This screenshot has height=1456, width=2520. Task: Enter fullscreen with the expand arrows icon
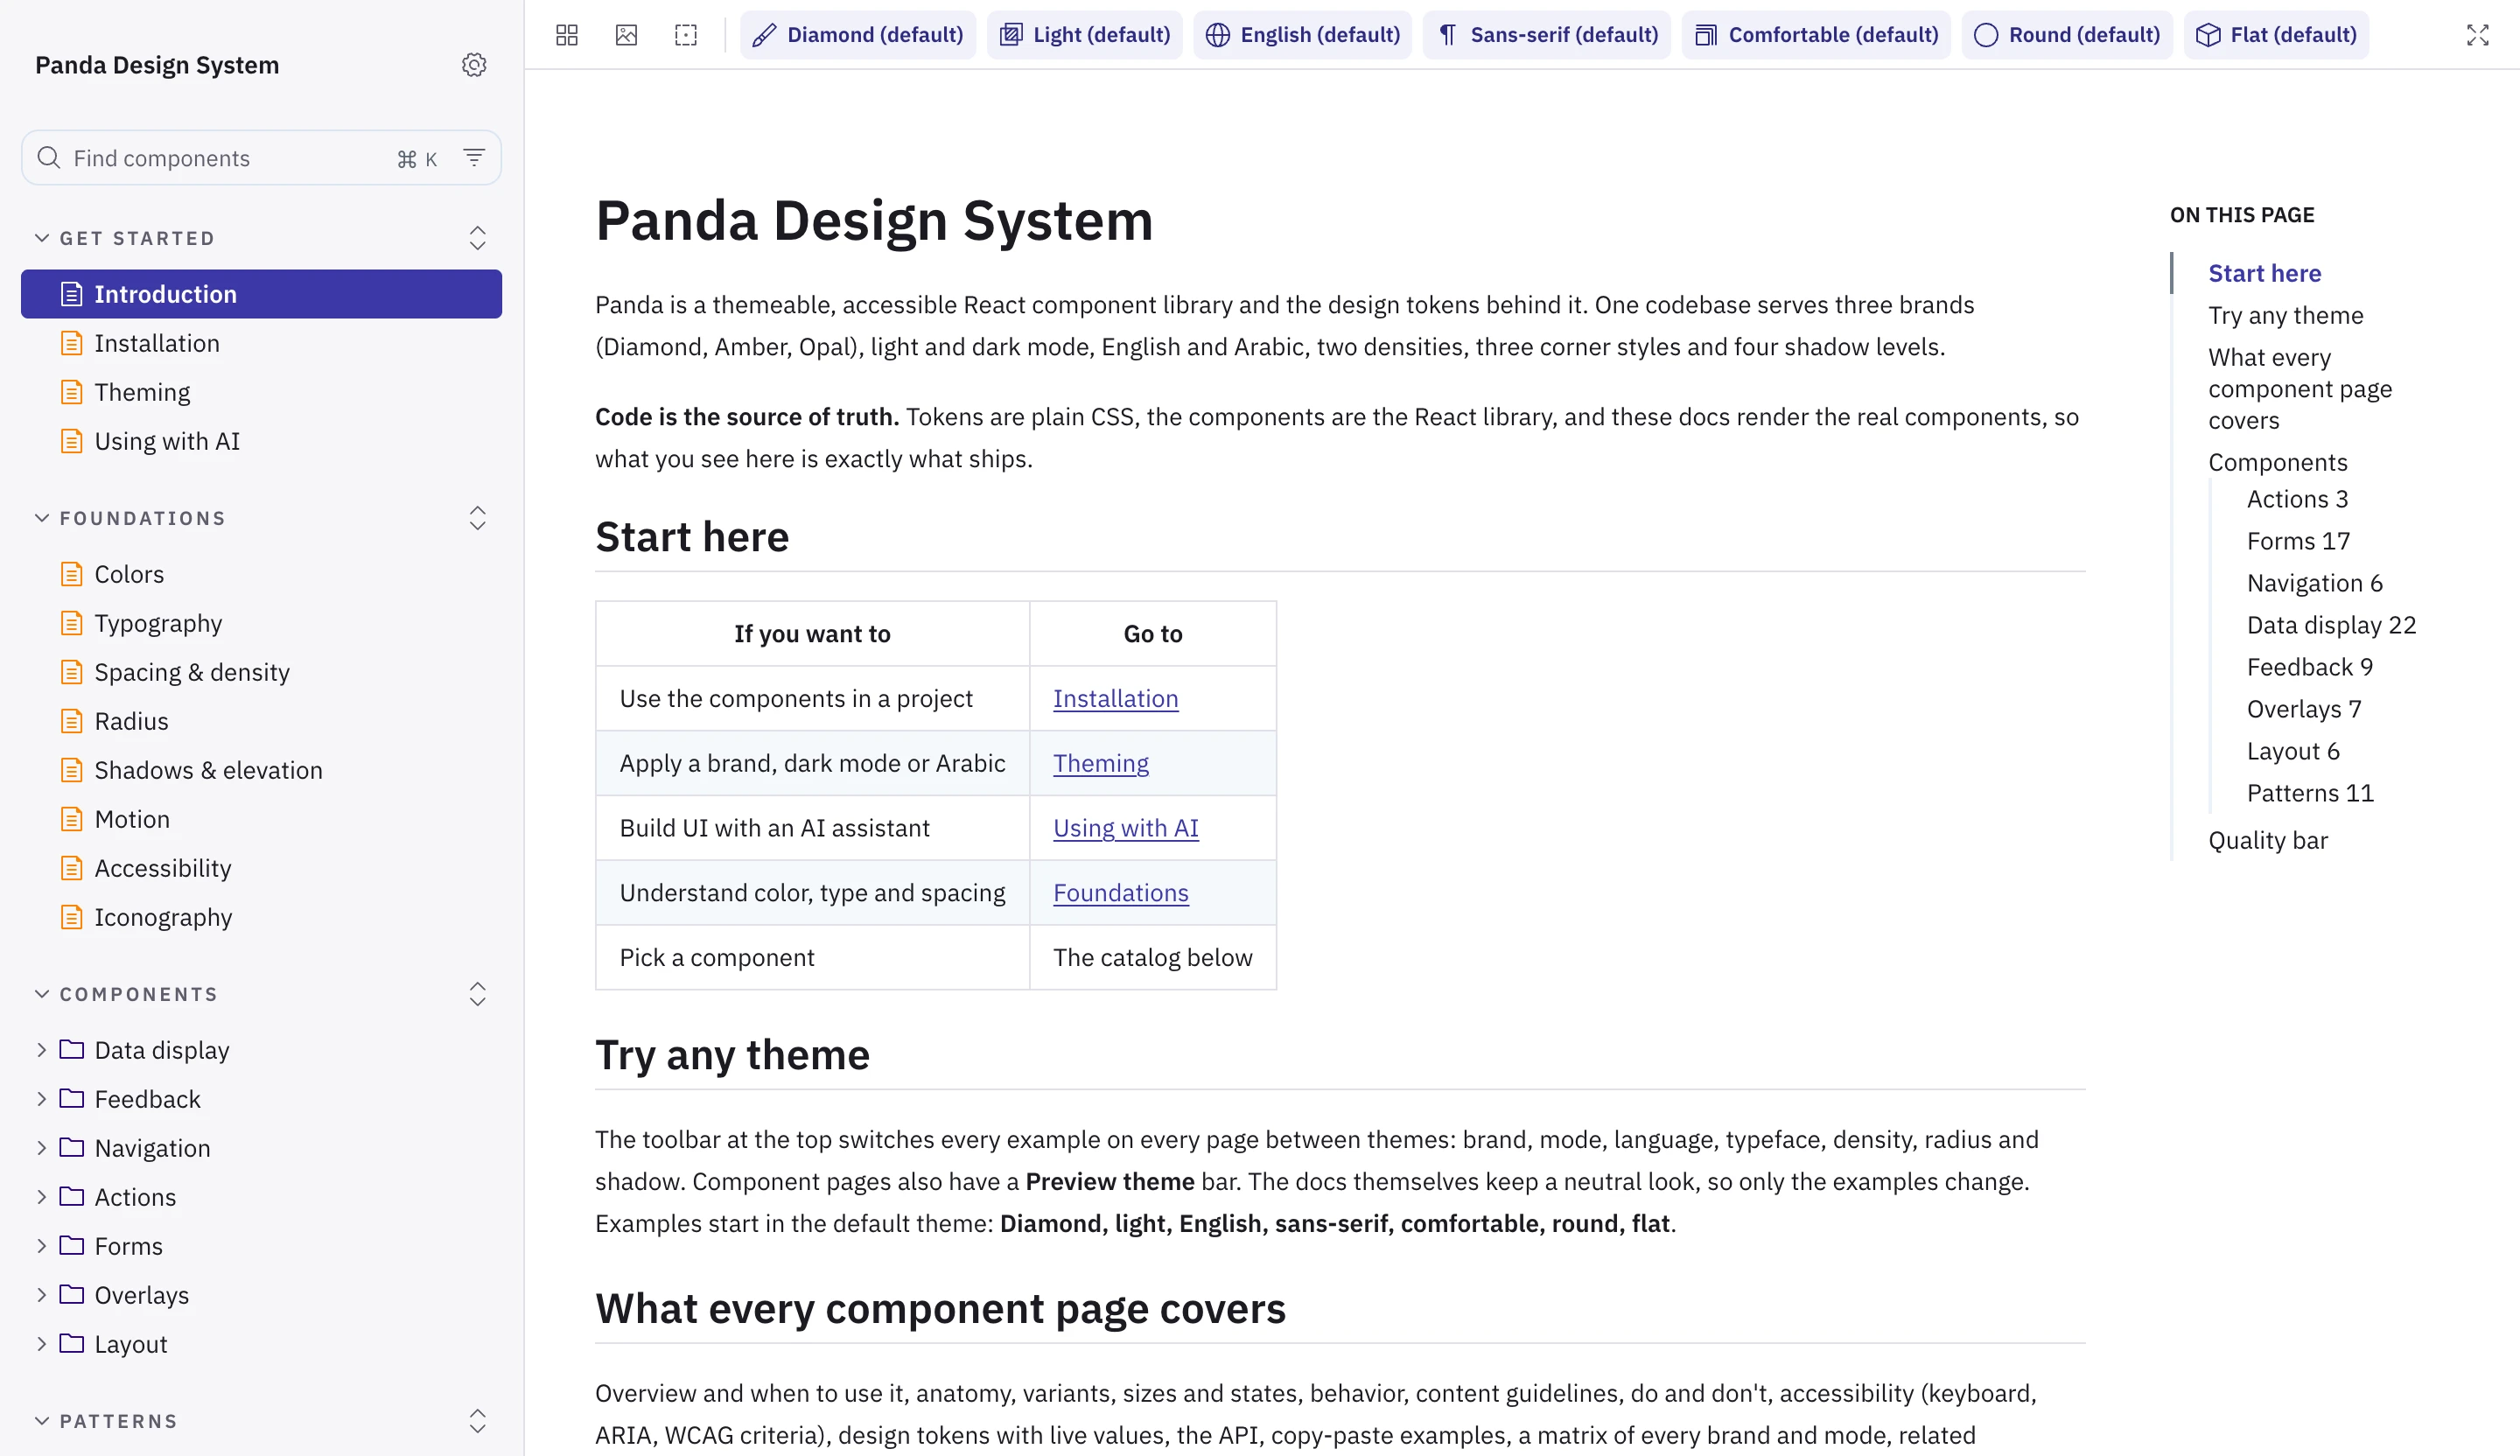[x=2477, y=35]
